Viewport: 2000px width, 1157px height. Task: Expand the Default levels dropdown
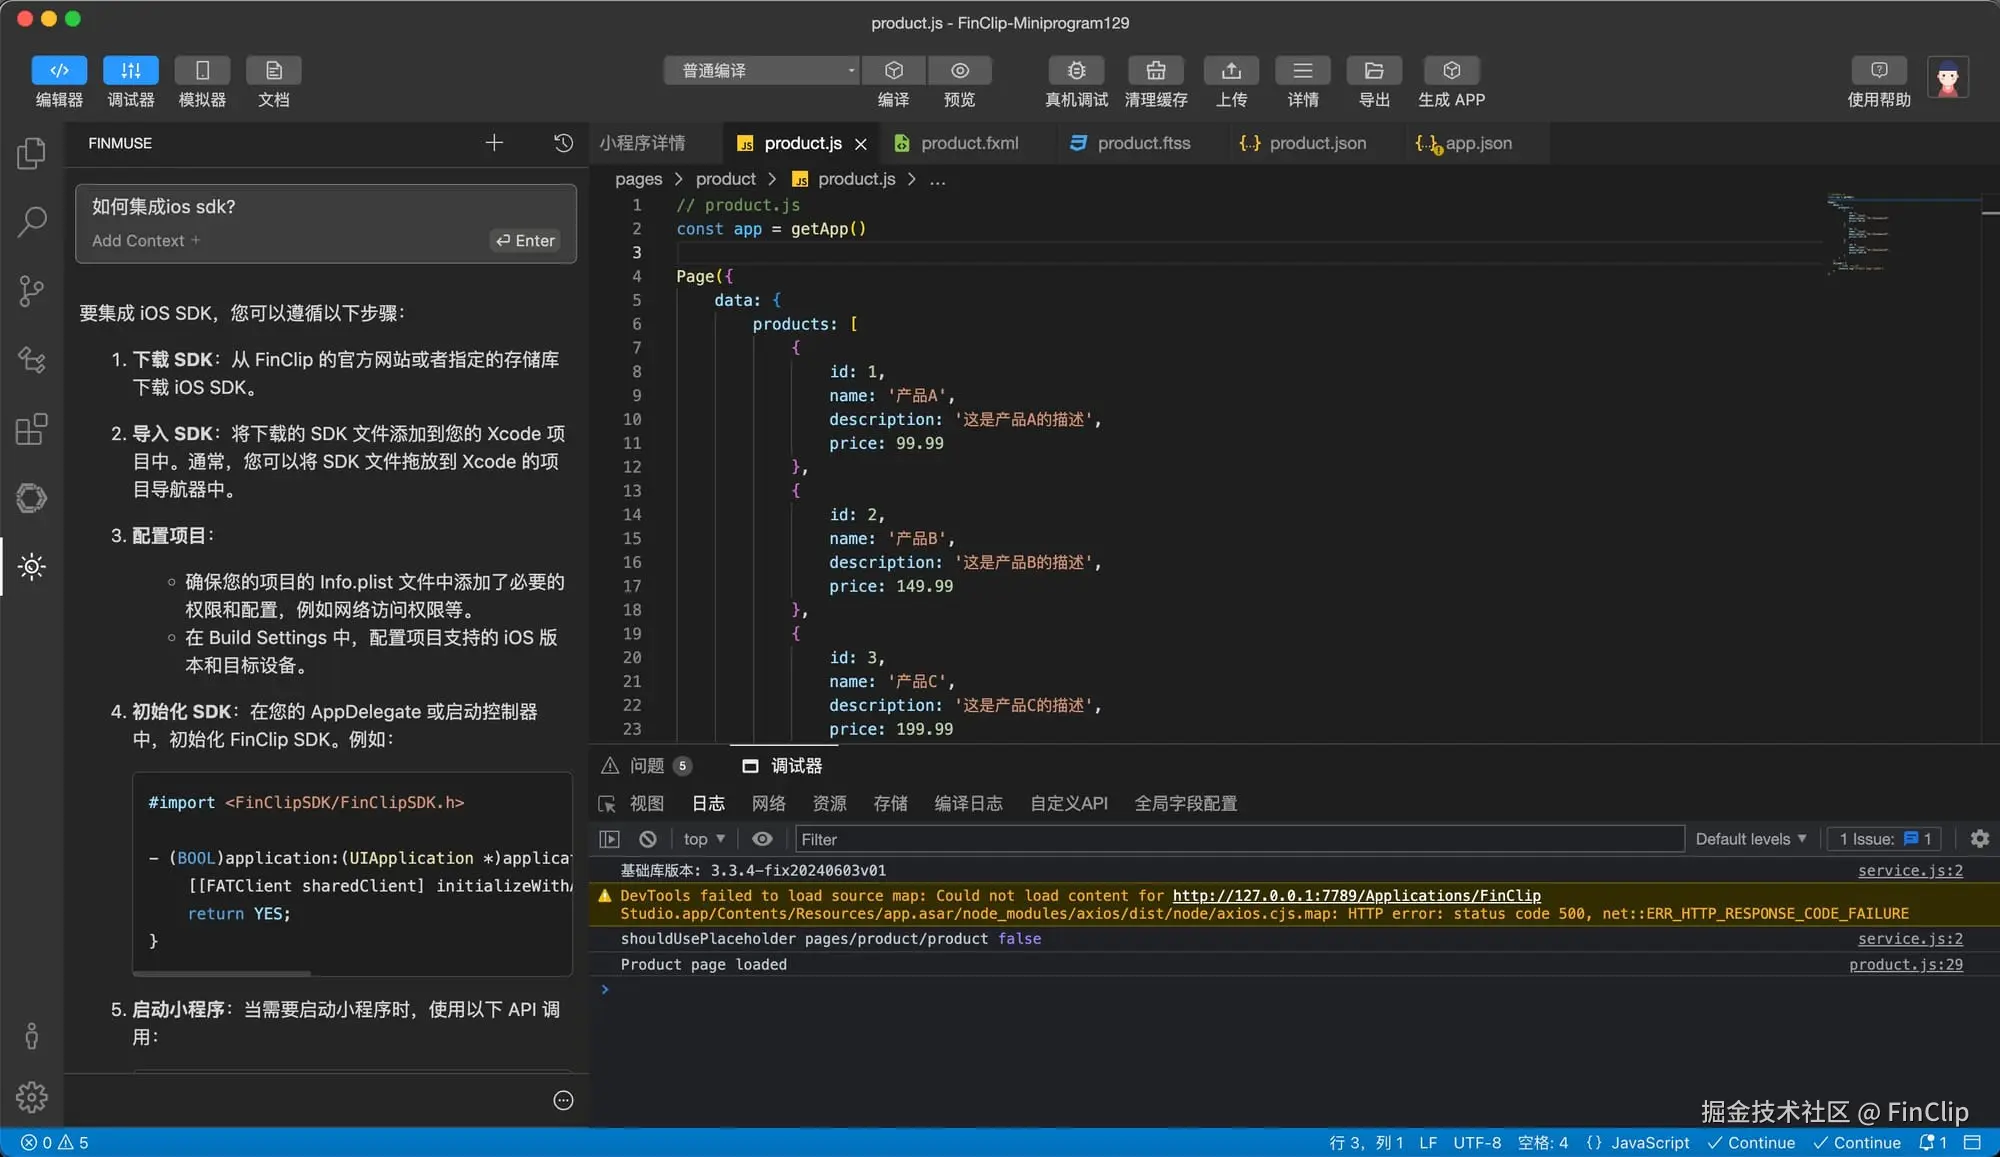point(1750,840)
